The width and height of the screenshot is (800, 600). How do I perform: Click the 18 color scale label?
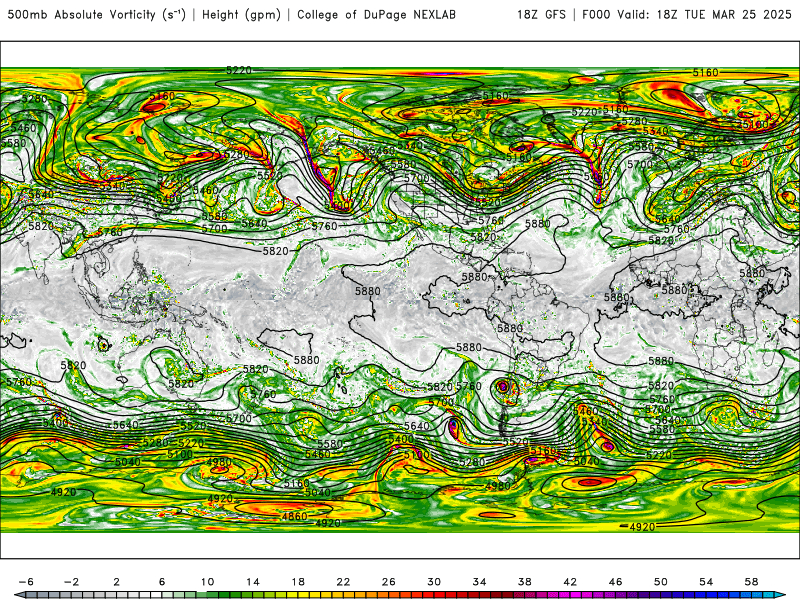pyautogui.click(x=298, y=582)
